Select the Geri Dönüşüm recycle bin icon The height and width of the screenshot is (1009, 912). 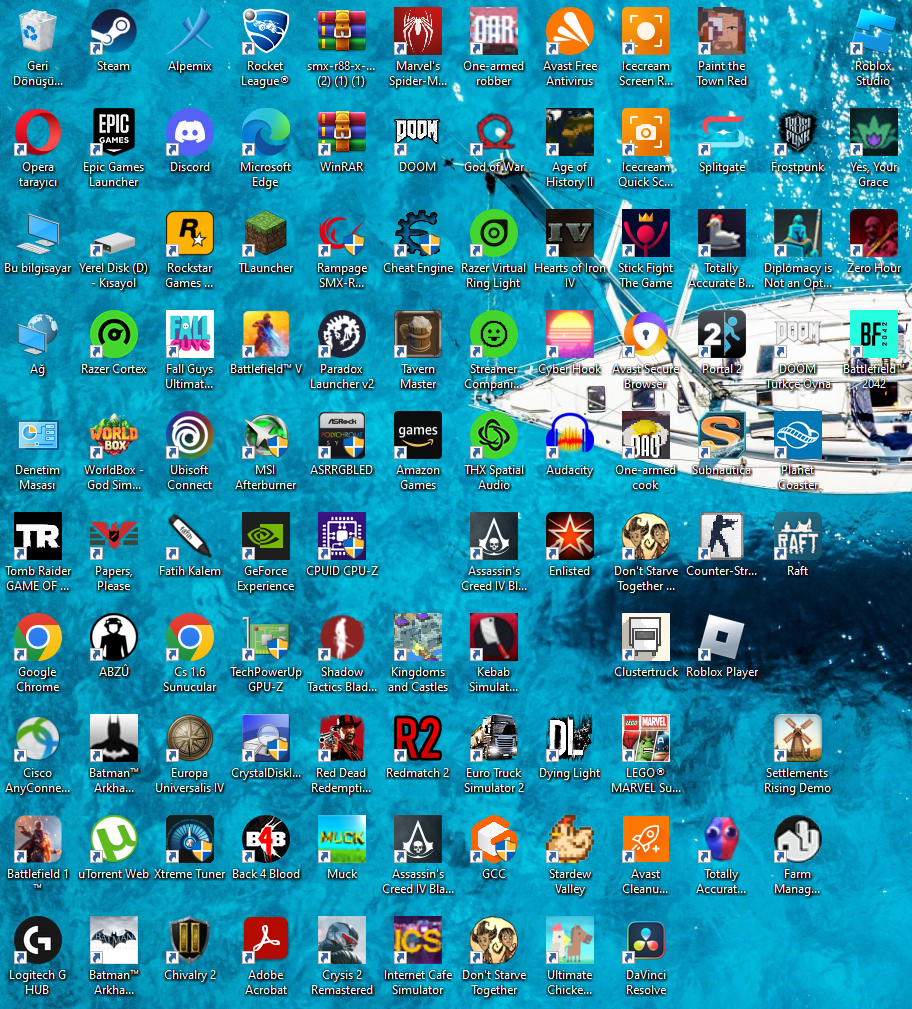point(37,32)
